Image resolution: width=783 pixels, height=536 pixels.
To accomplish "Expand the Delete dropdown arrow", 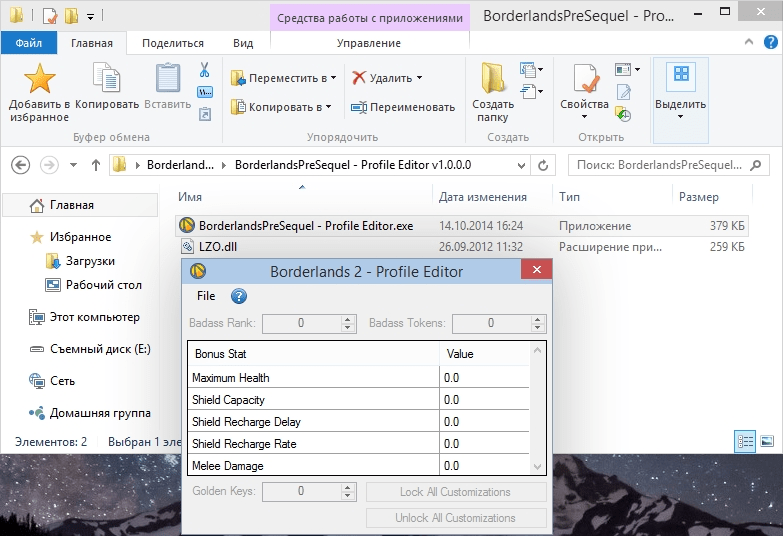I will click(419, 78).
